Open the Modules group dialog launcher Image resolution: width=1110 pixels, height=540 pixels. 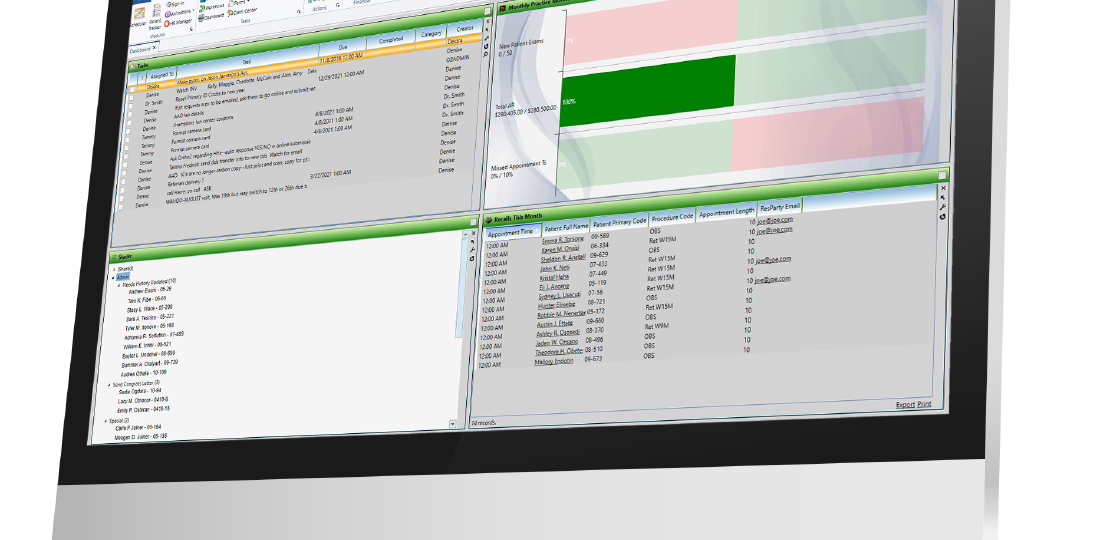pyautogui.click(x=190, y=30)
